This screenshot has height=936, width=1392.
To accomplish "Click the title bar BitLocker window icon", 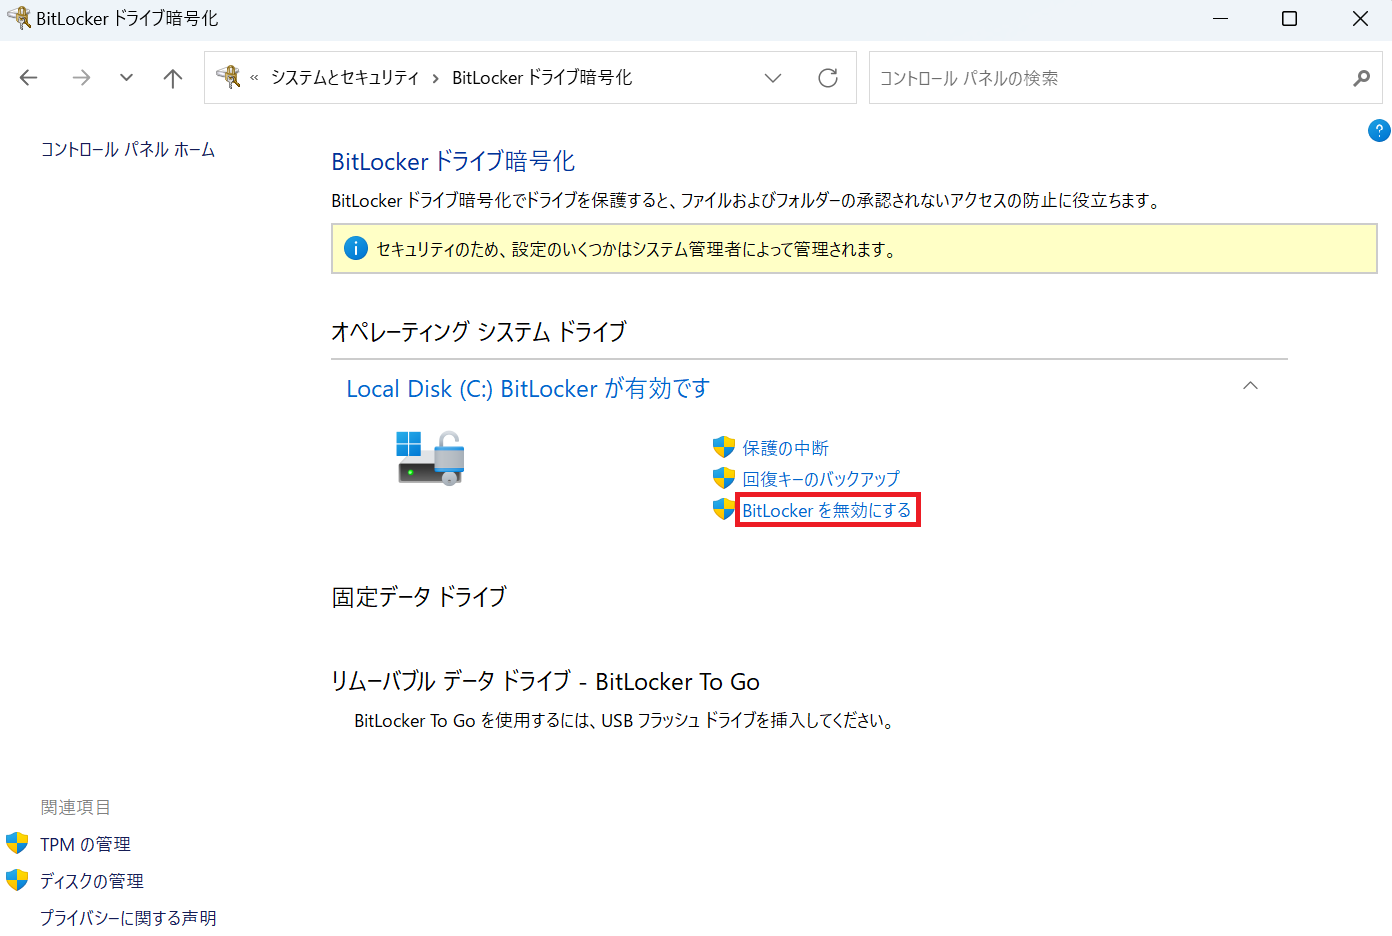I will pos(19,18).
